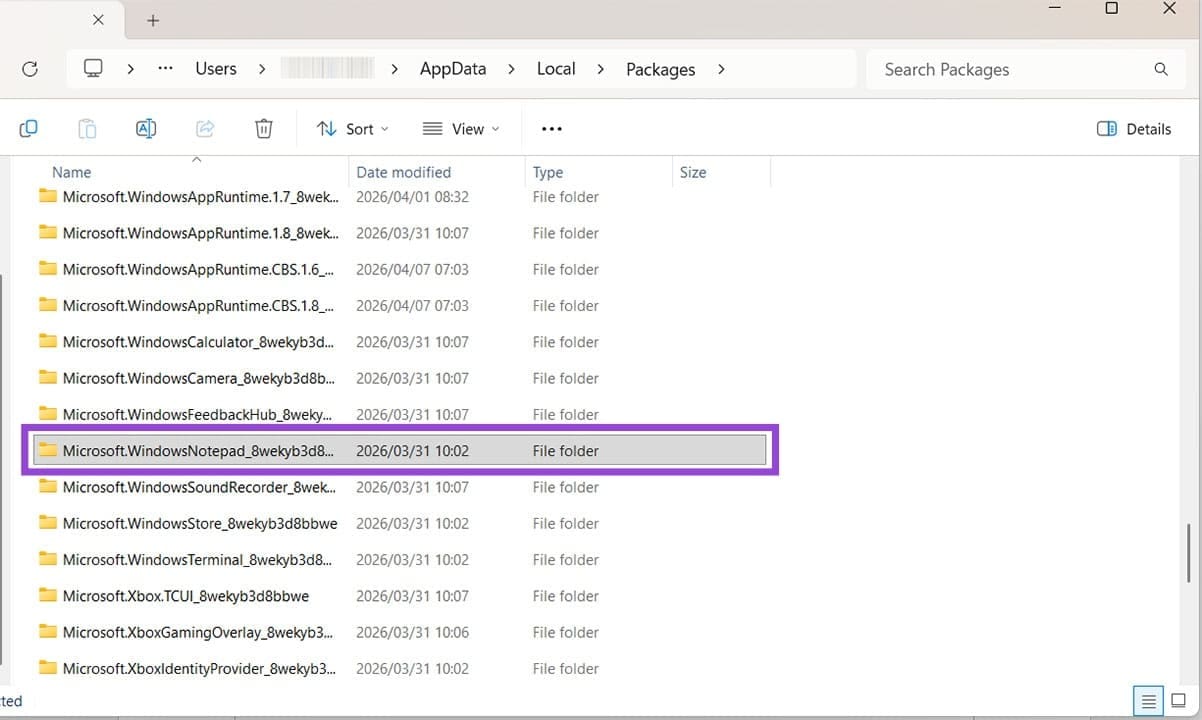Open the See more (...) toolbar menu
Image resolution: width=1202 pixels, height=720 pixels.
click(551, 128)
